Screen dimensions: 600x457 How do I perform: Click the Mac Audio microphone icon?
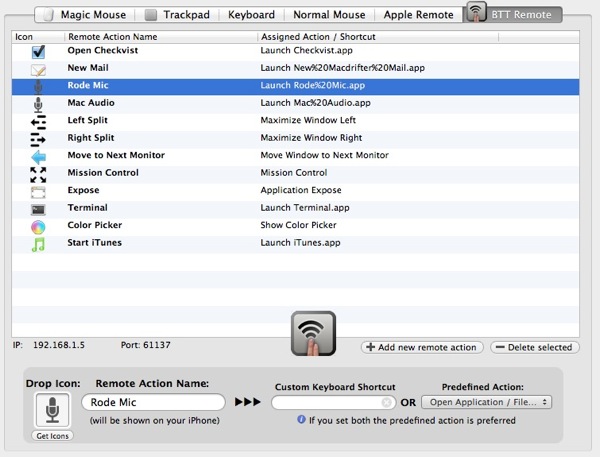tap(38, 104)
